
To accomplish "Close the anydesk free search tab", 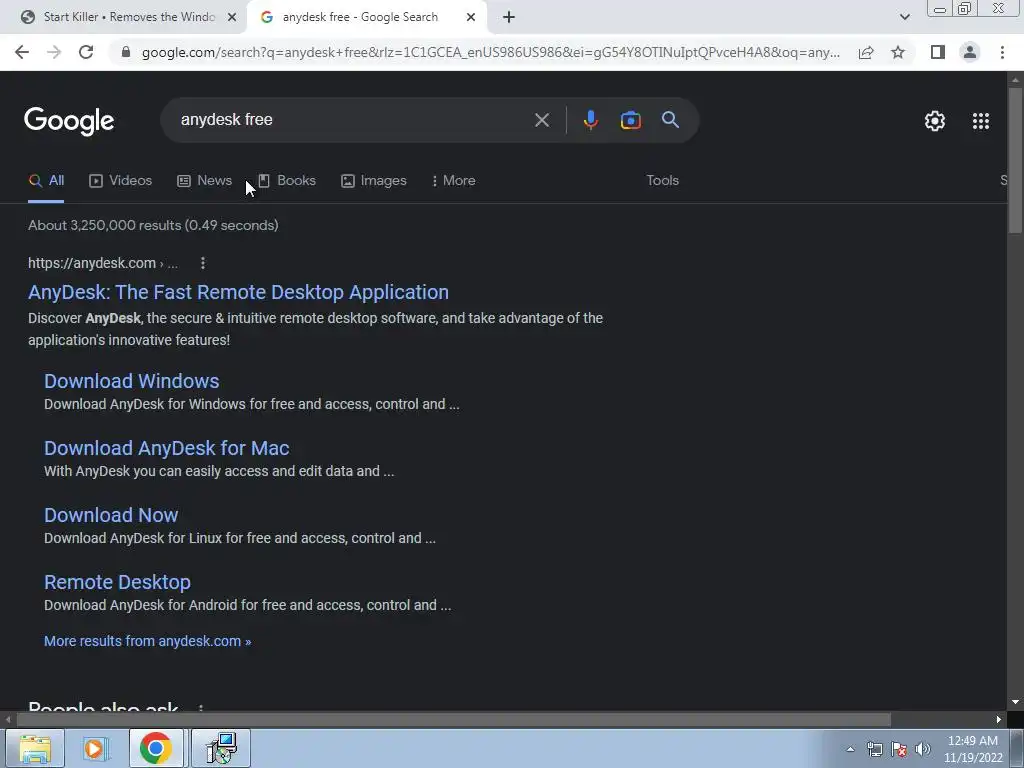I will pos(471,17).
